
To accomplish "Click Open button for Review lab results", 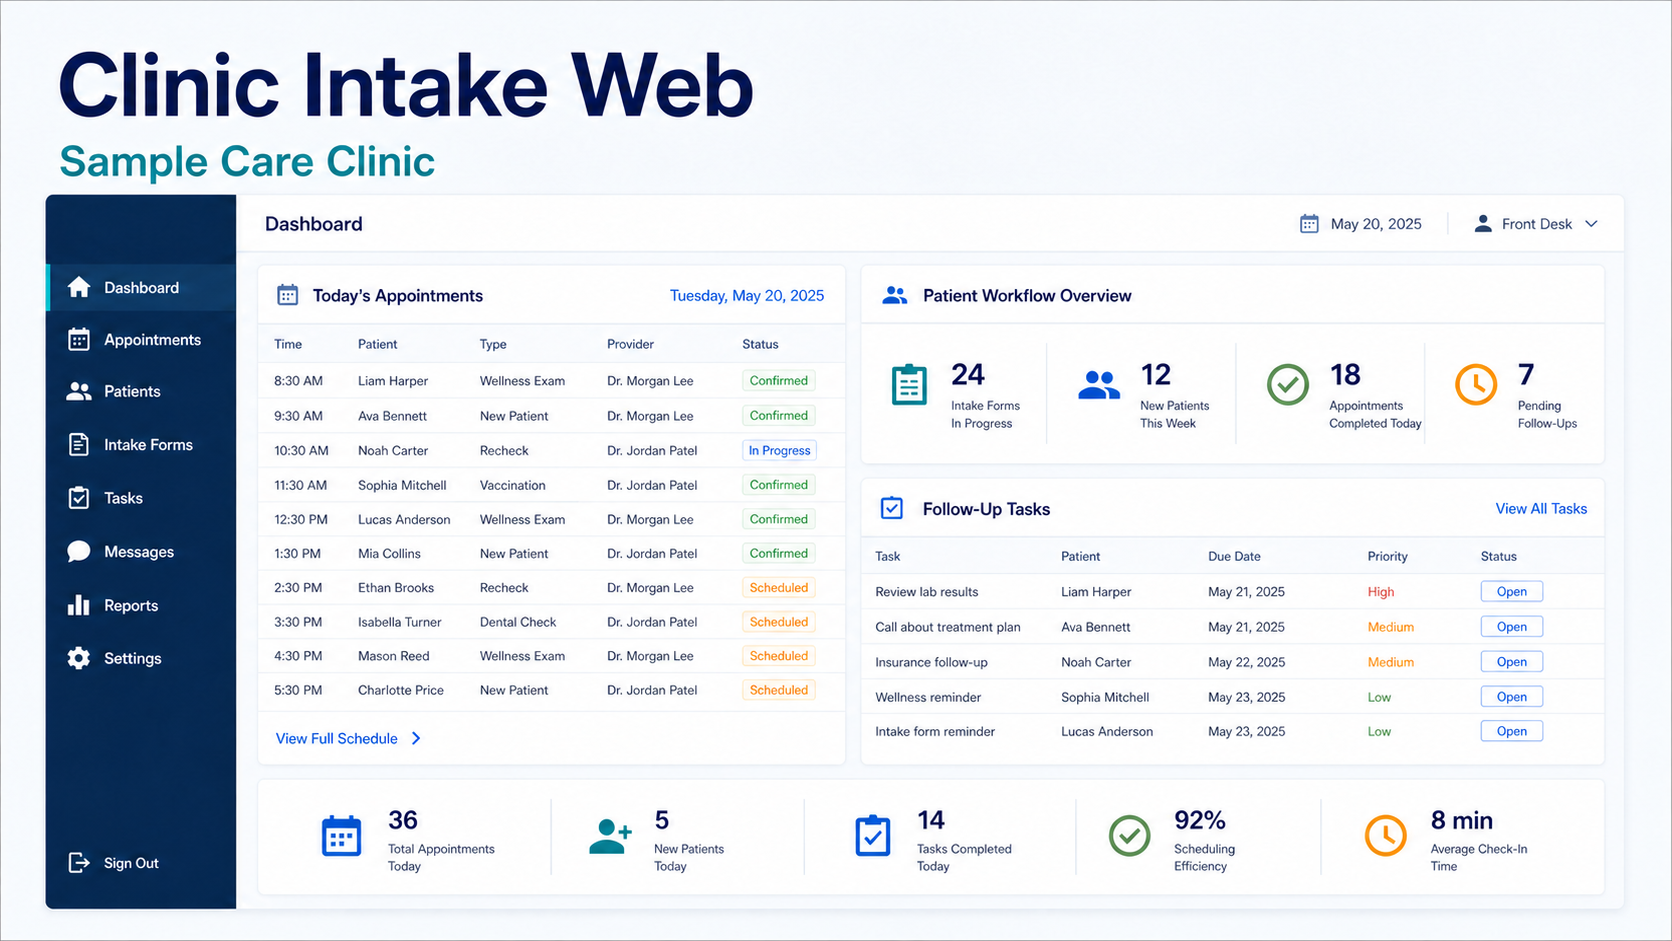I will click(1512, 592).
